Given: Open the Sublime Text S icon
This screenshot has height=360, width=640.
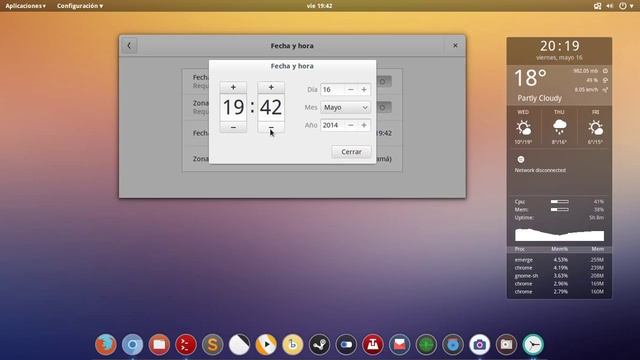Looking at the screenshot, I should (x=213, y=344).
